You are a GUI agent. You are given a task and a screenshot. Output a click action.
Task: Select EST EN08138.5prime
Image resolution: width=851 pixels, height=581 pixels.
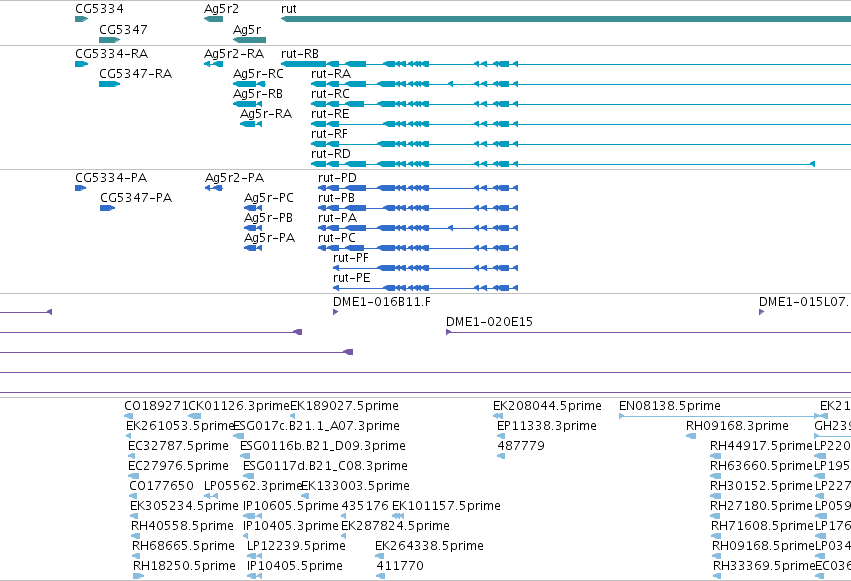(x=670, y=406)
